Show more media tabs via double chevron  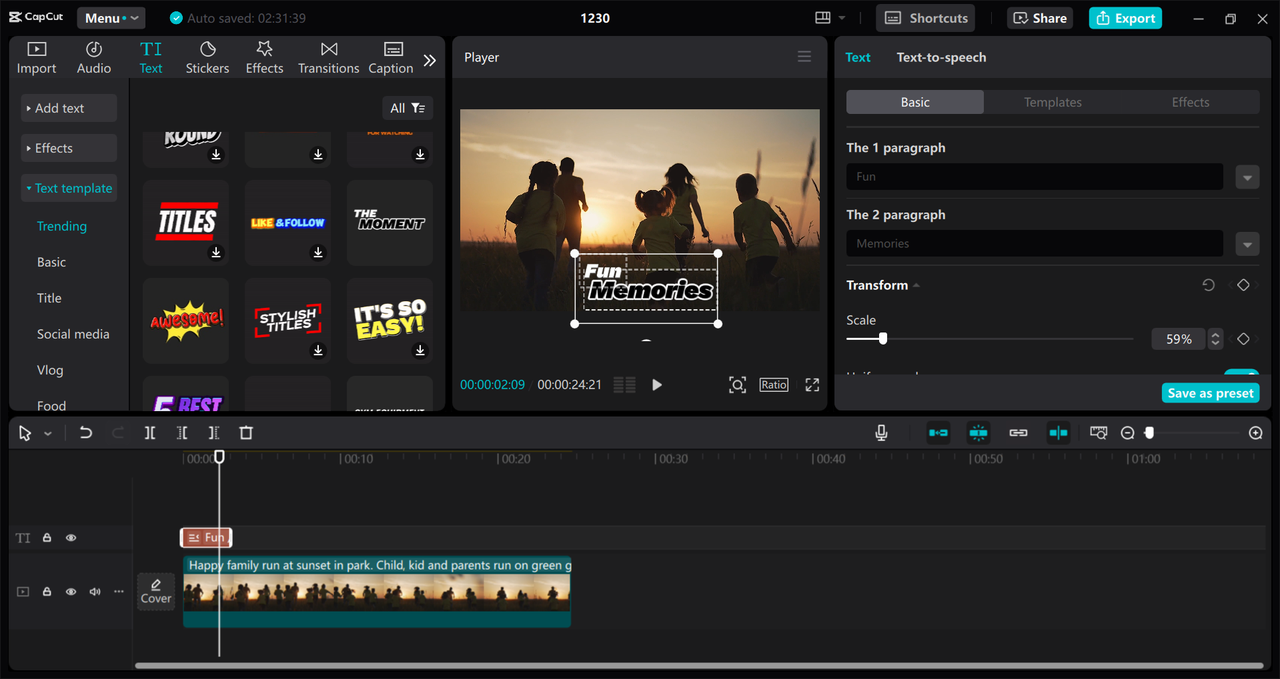430,60
